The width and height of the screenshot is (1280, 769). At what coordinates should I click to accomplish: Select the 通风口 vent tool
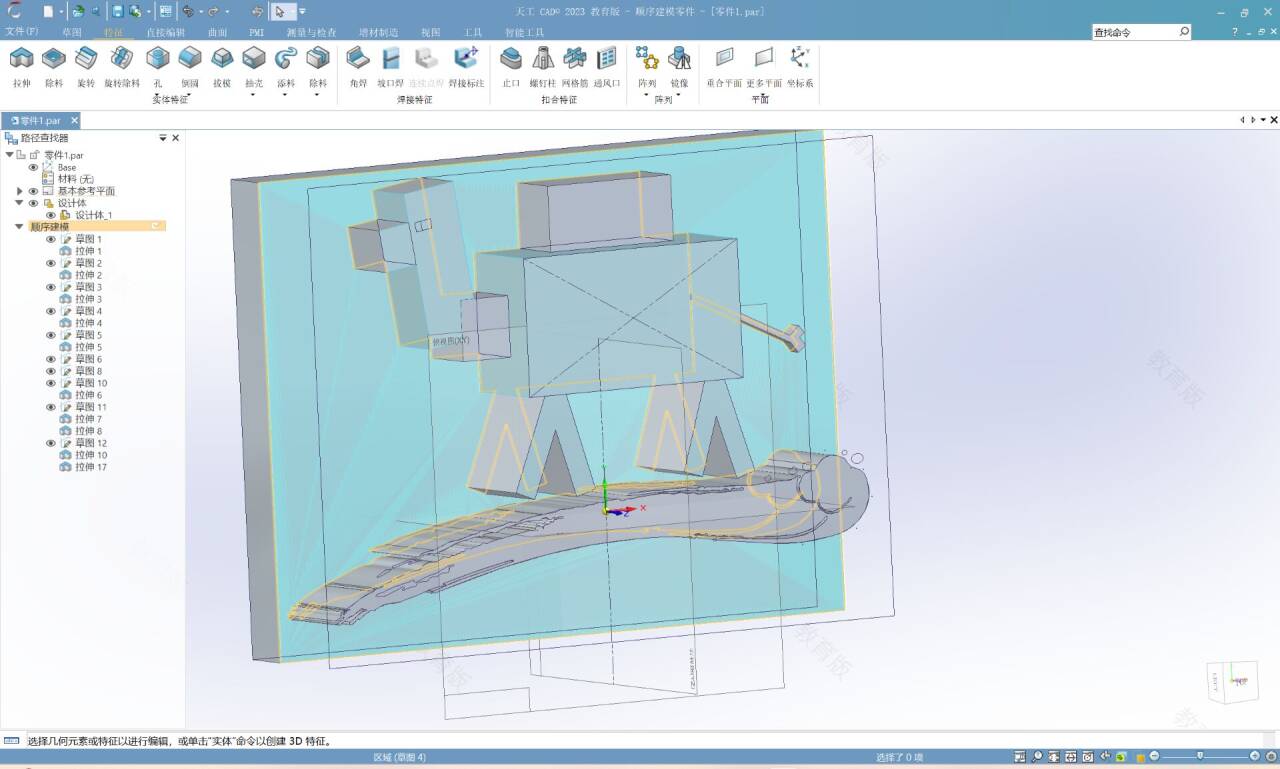[607, 67]
